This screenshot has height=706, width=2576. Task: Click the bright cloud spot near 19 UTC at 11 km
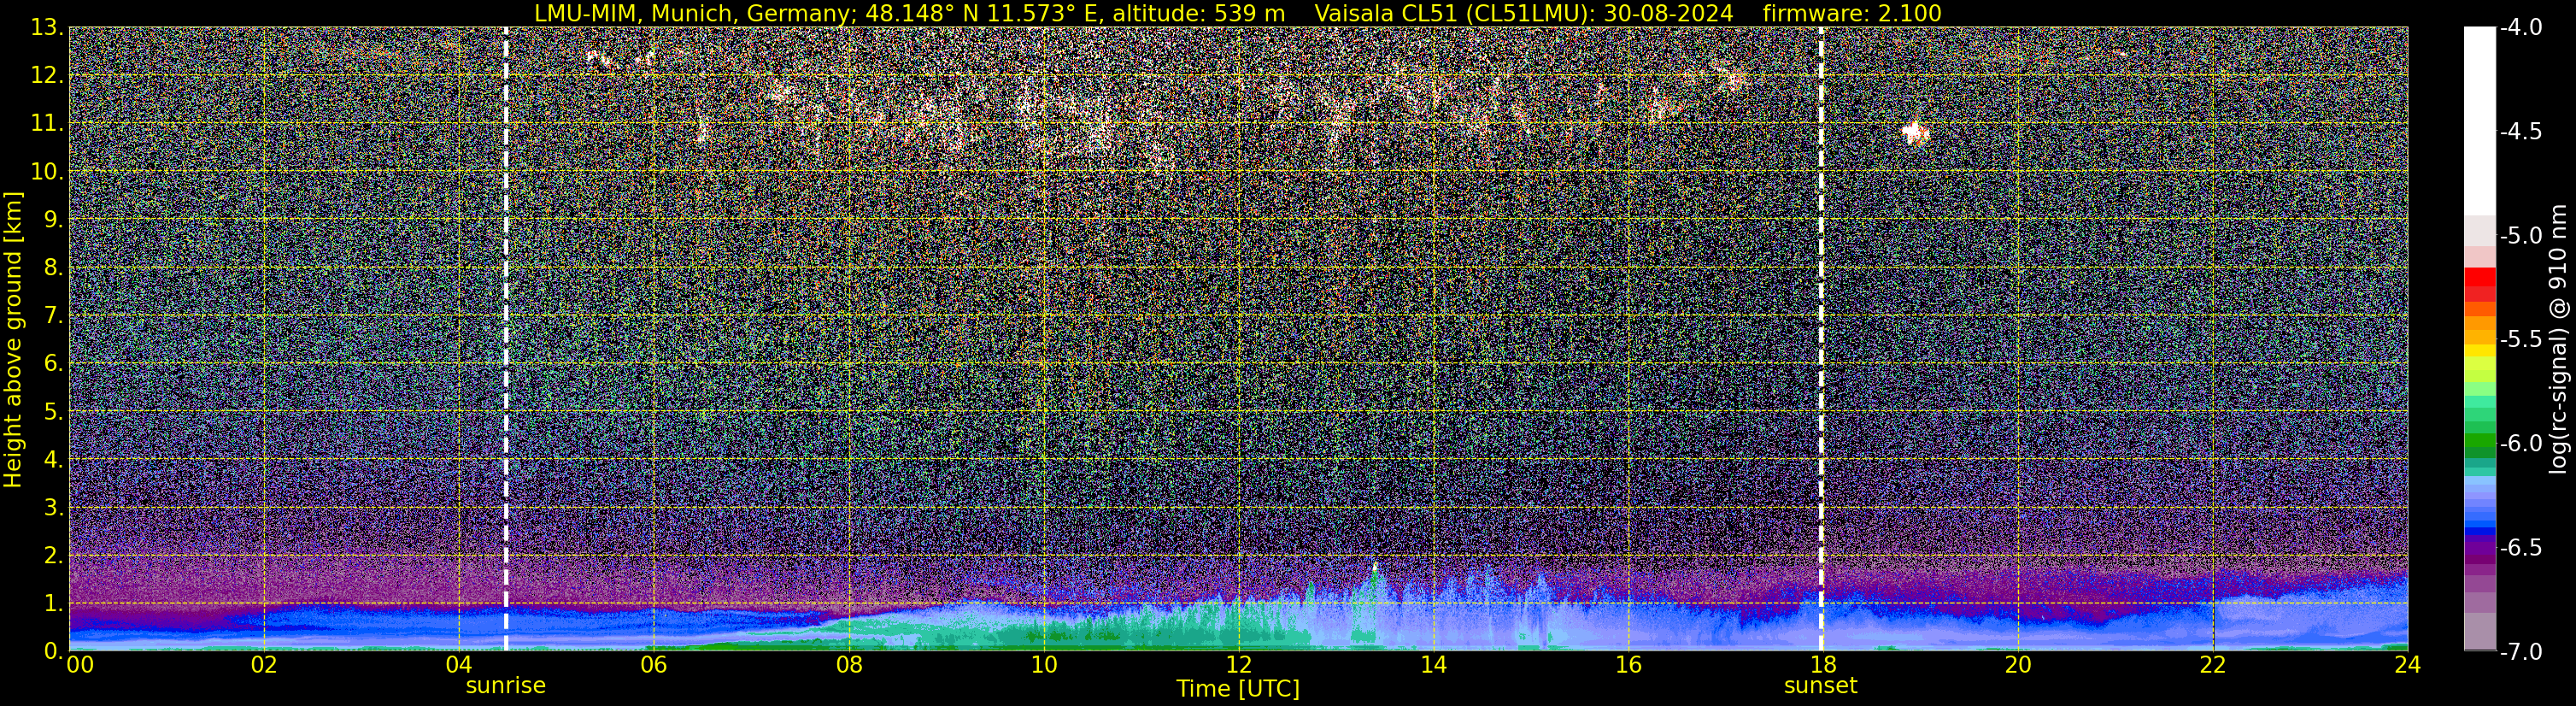[1916, 132]
